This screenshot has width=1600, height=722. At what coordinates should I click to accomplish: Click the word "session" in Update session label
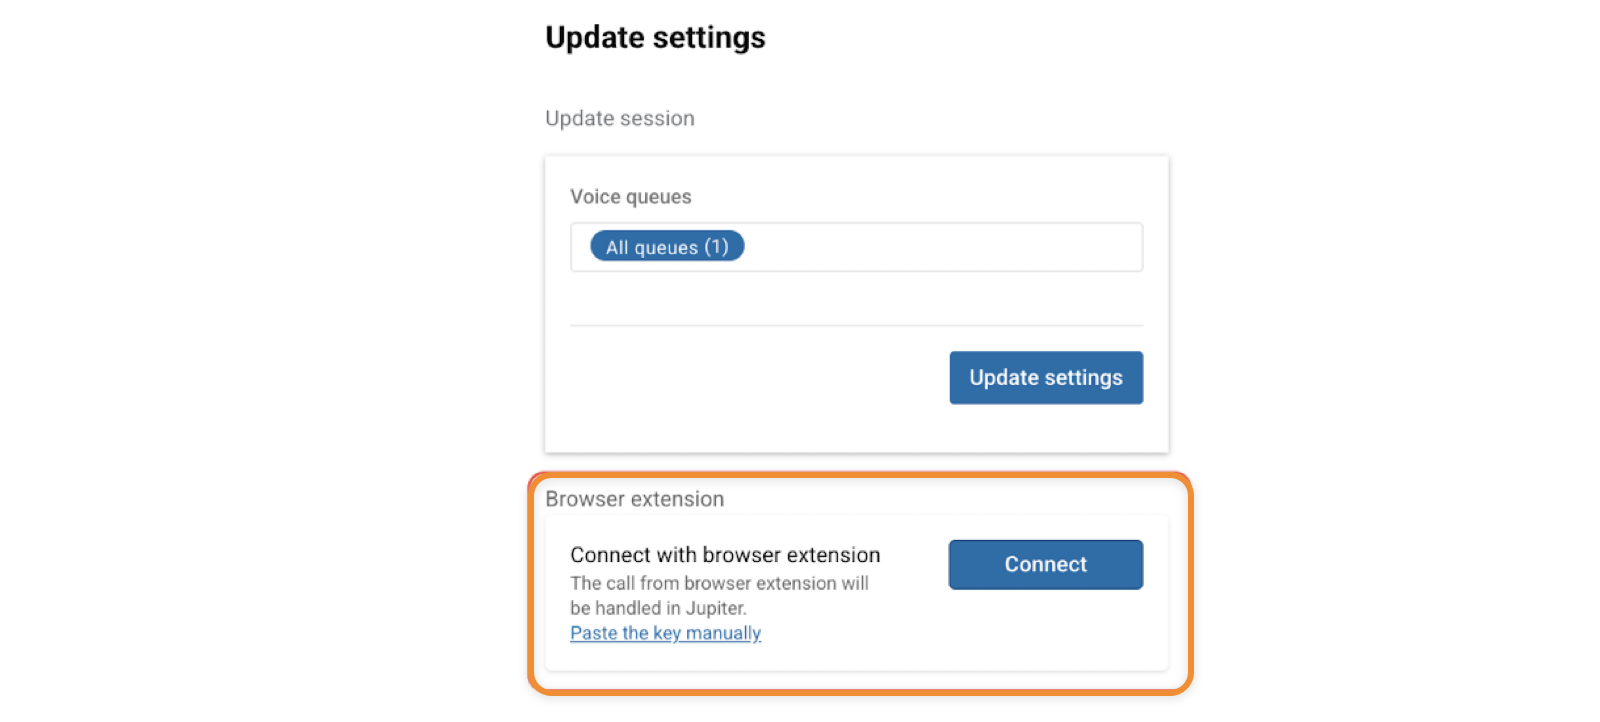click(x=657, y=118)
